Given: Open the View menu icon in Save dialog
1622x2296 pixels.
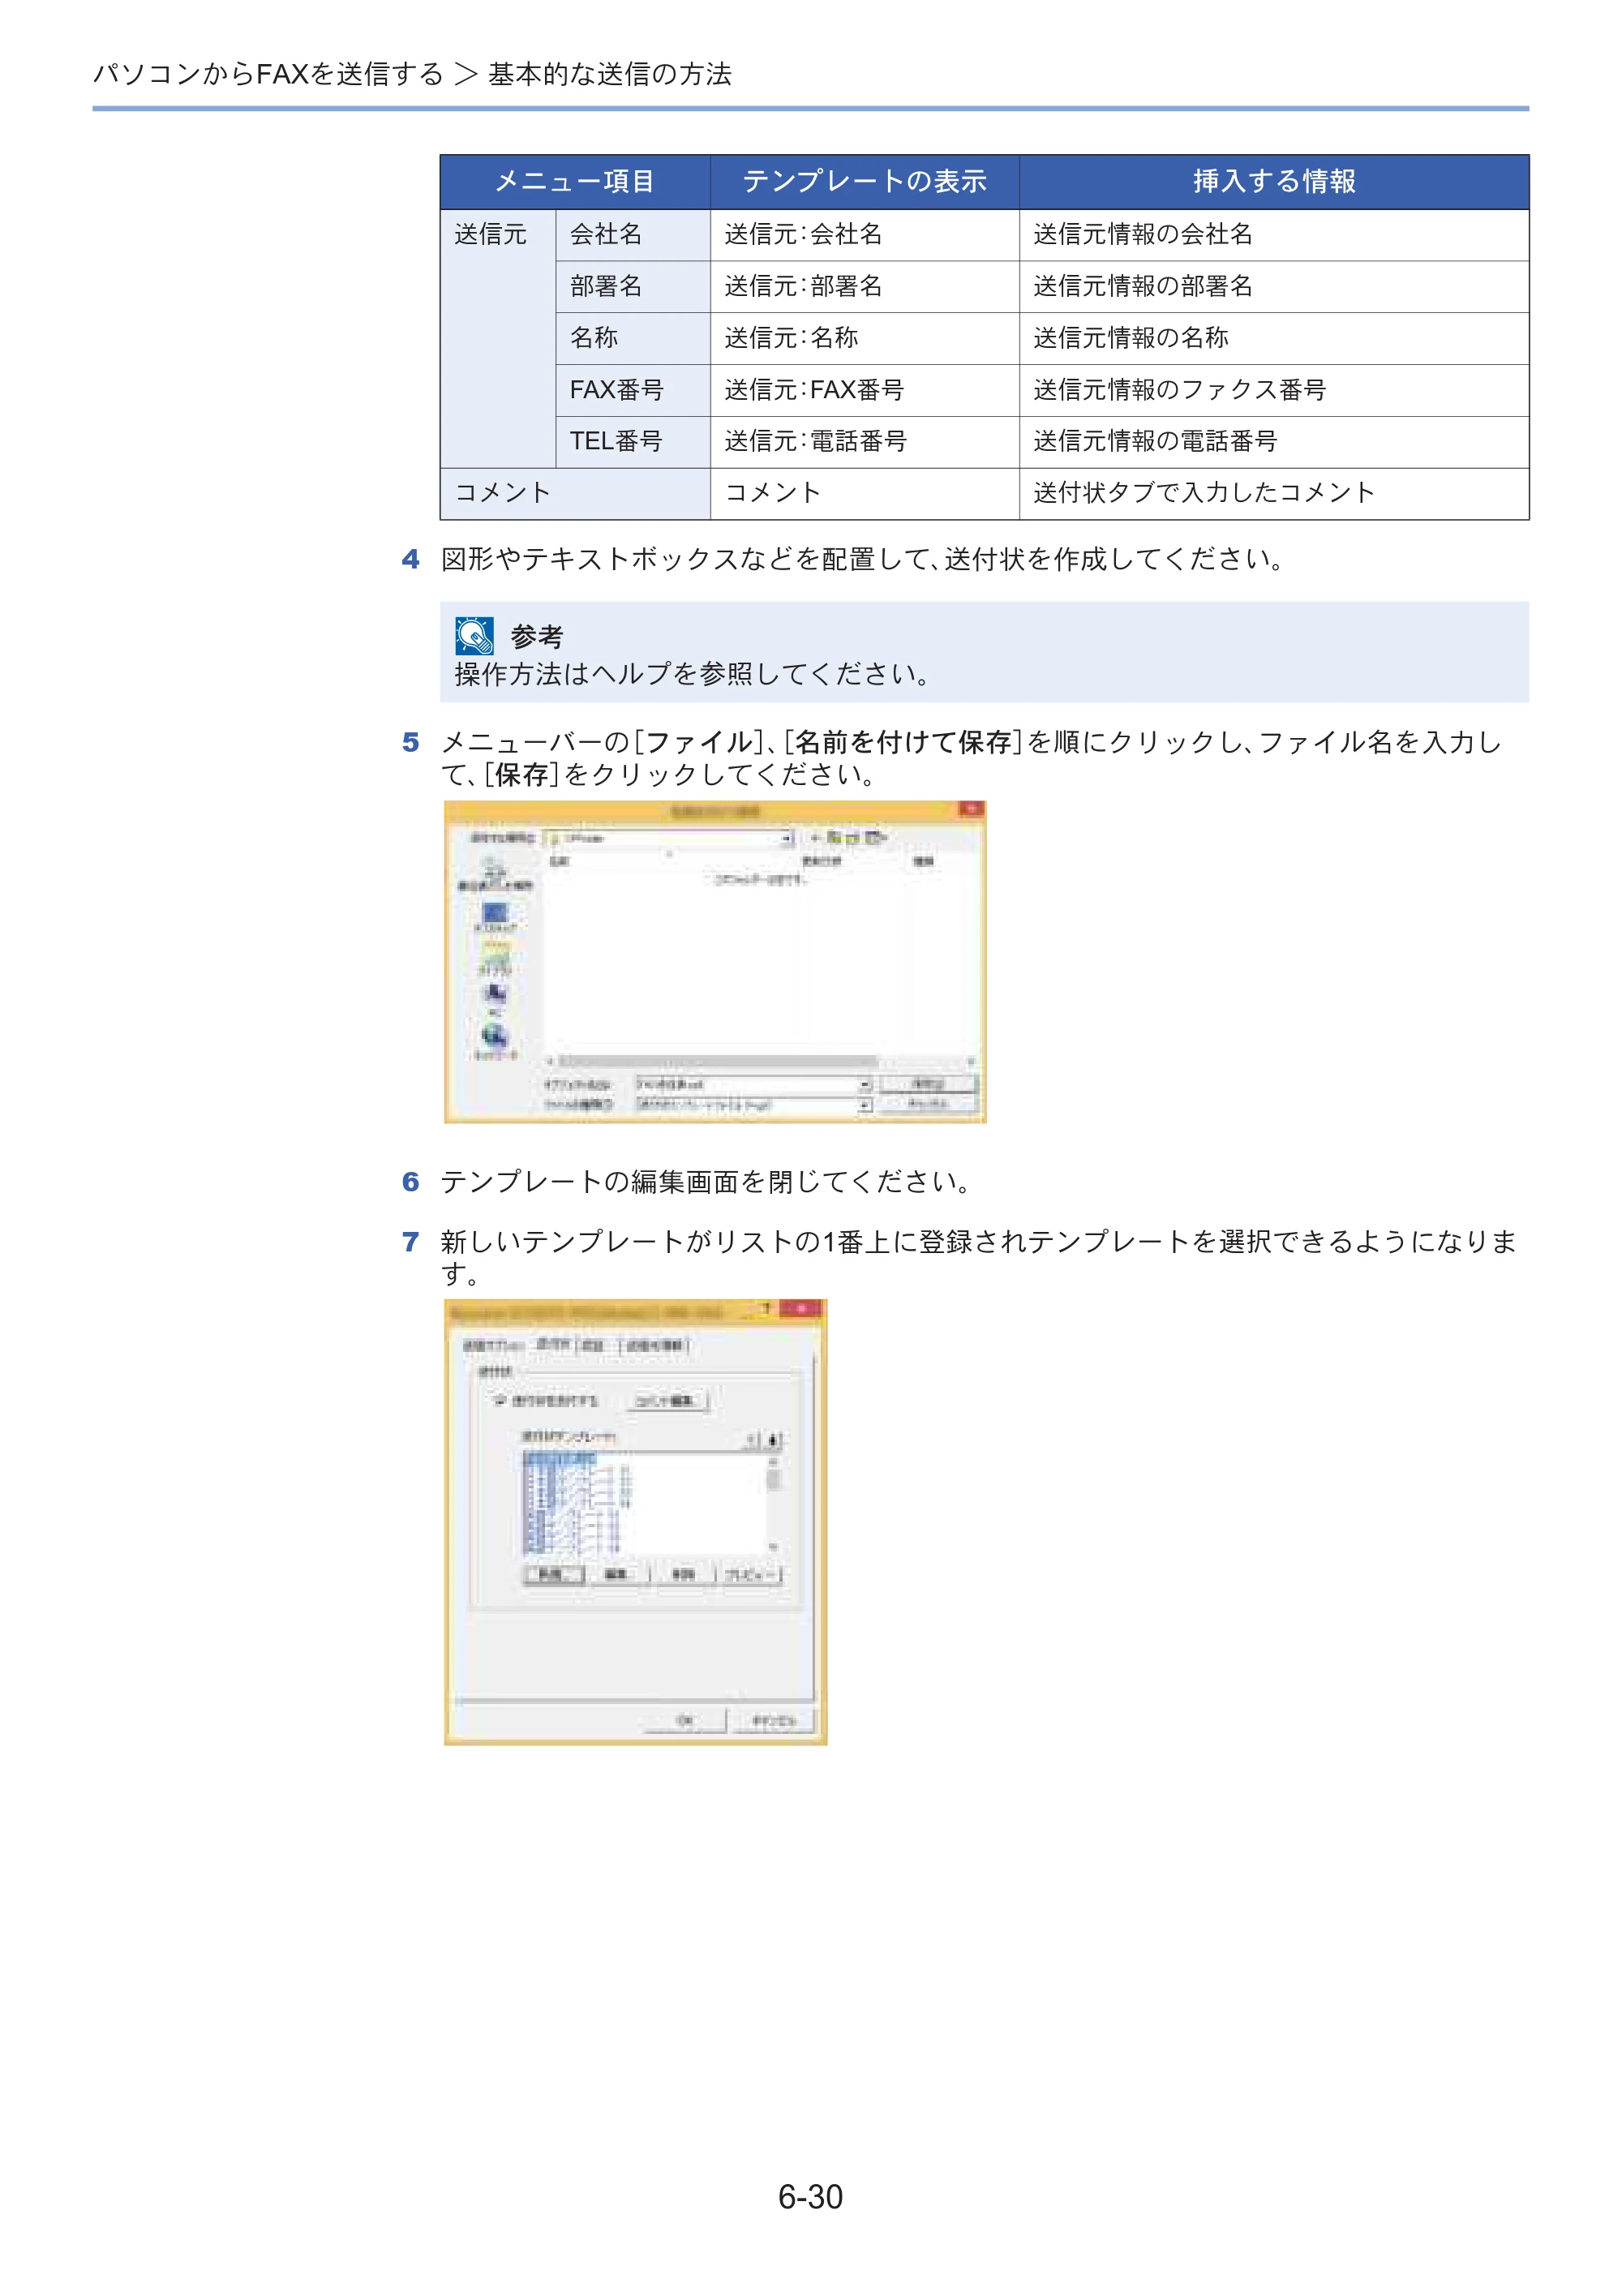Looking at the screenshot, I should point(875,837).
